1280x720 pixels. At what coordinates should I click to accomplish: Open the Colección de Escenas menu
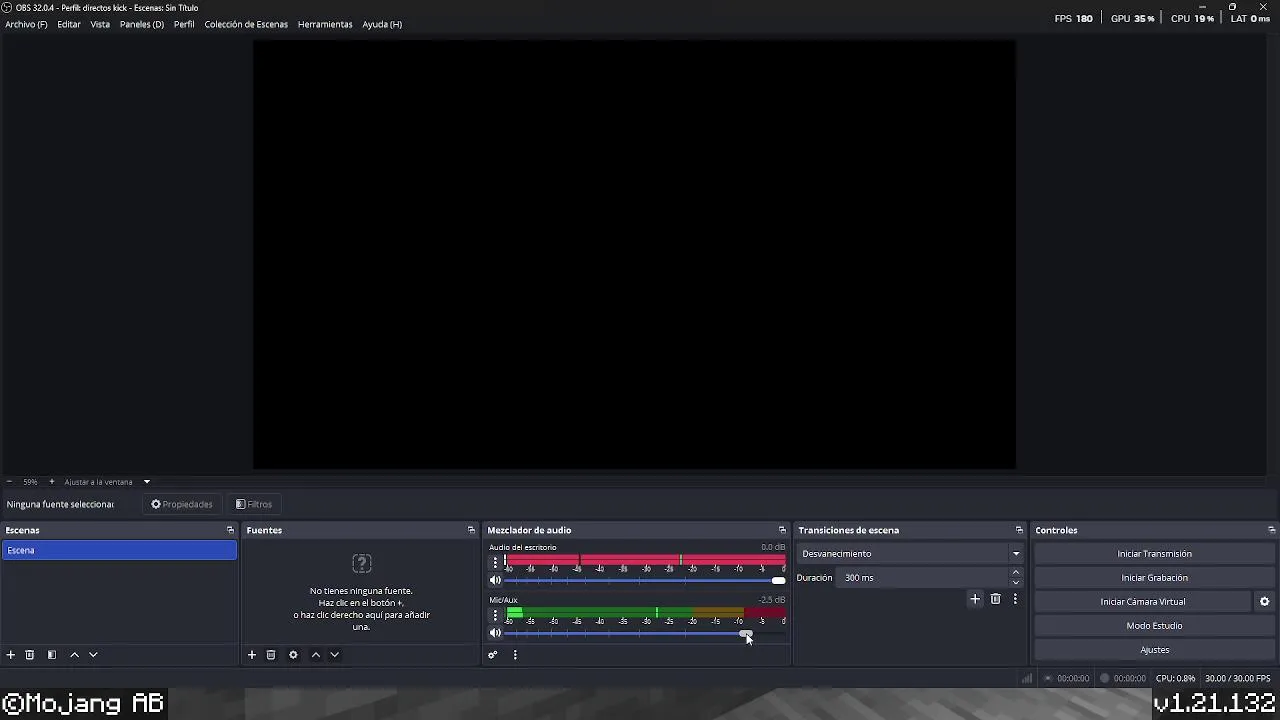pyautogui.click(x=246, y=24)
